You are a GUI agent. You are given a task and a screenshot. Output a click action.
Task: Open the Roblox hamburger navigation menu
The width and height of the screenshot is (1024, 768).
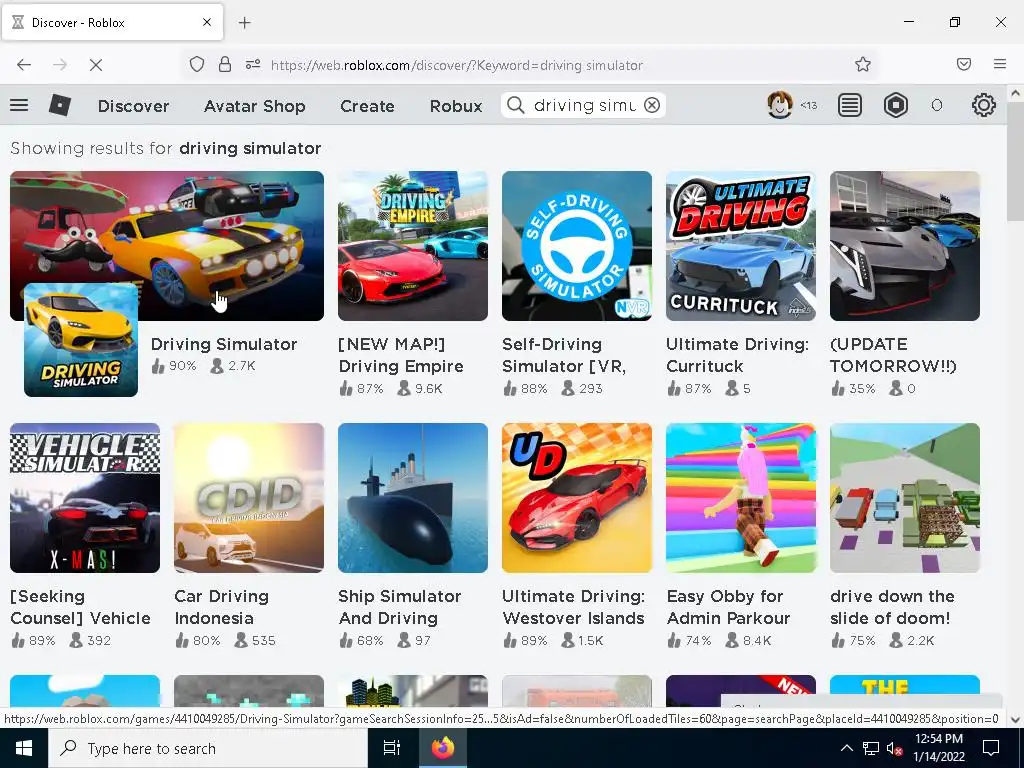(x=19, y=104)
